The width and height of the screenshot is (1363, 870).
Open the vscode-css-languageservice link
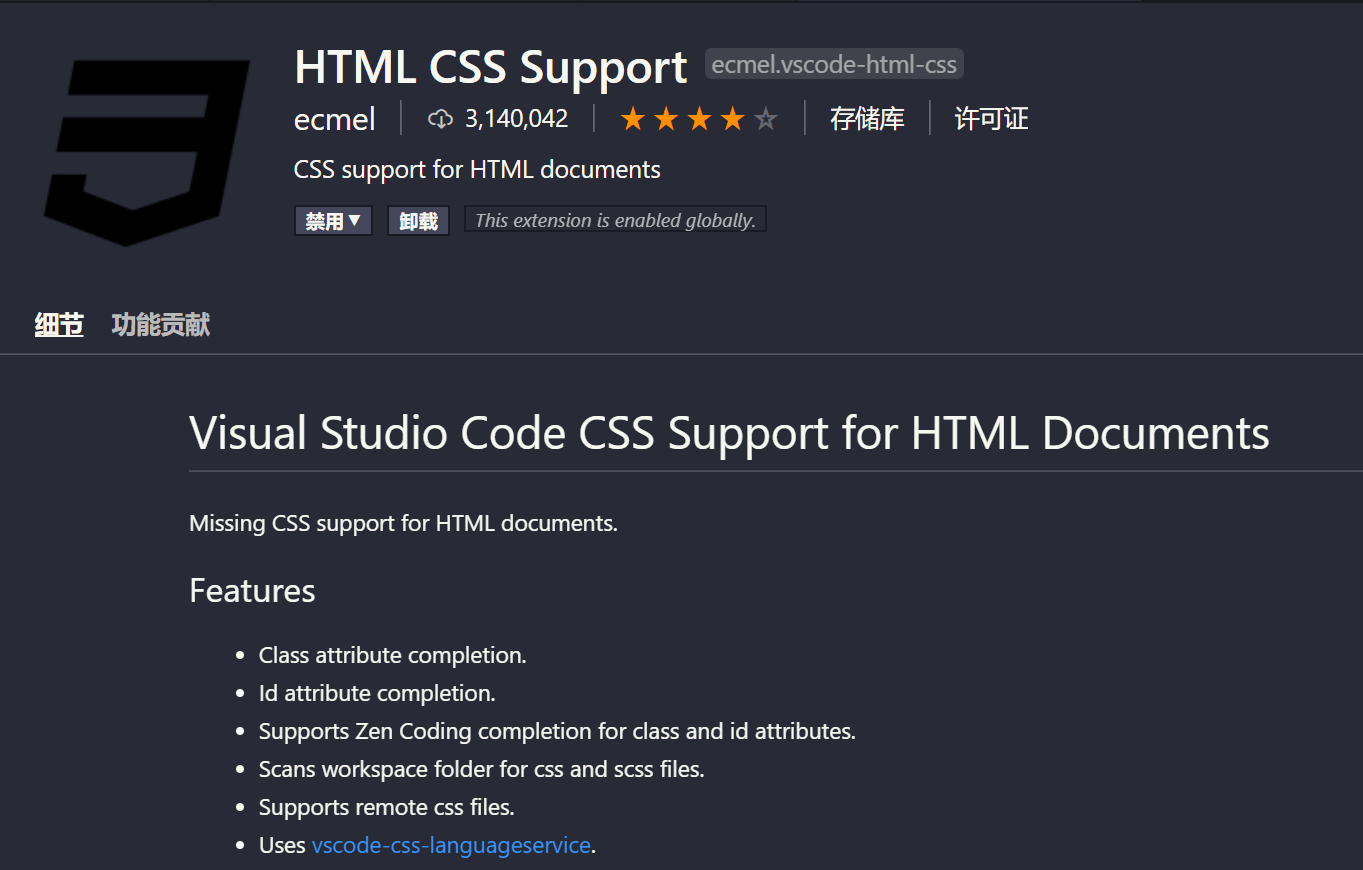pyautogui.click(x=451, y=845)
